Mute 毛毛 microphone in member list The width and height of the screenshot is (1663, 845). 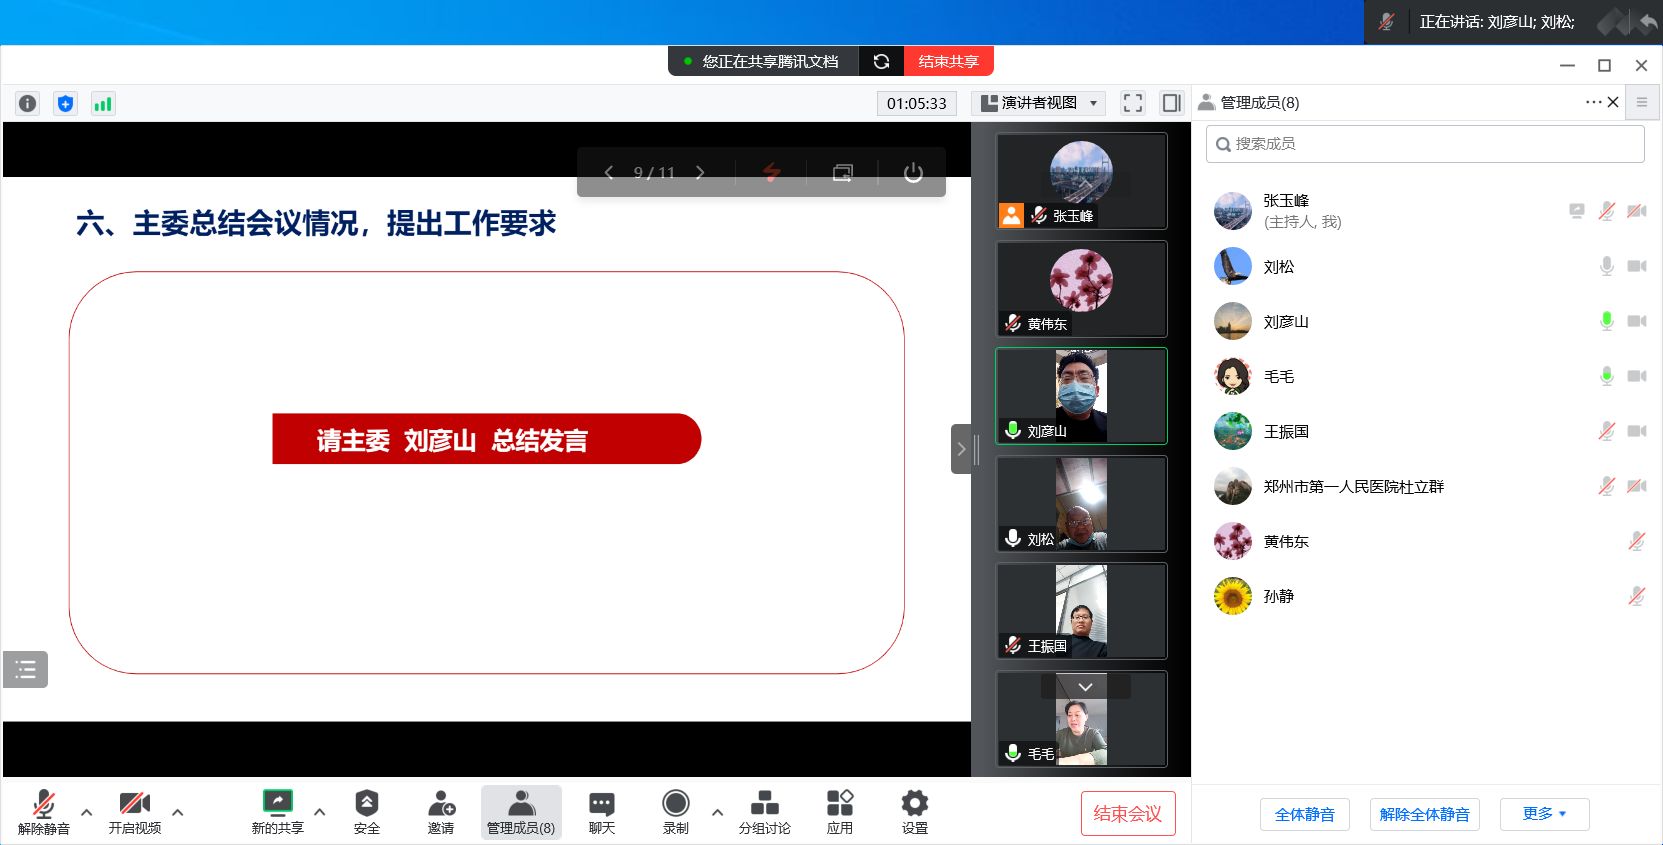[1606, 376]
